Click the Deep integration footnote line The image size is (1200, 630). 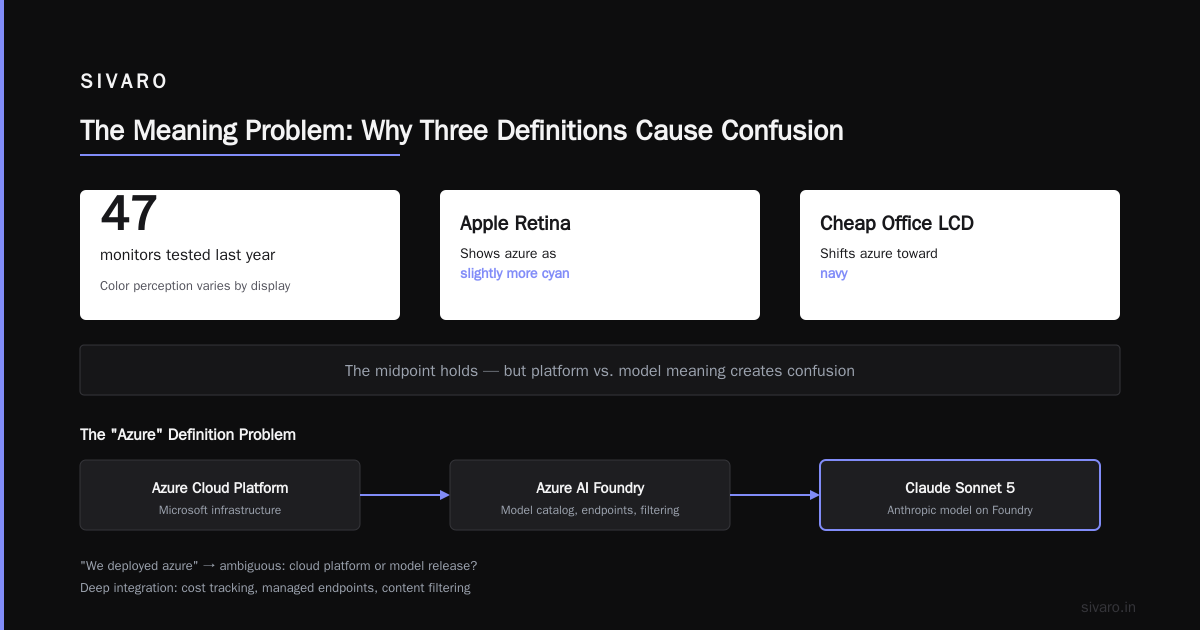275,588
